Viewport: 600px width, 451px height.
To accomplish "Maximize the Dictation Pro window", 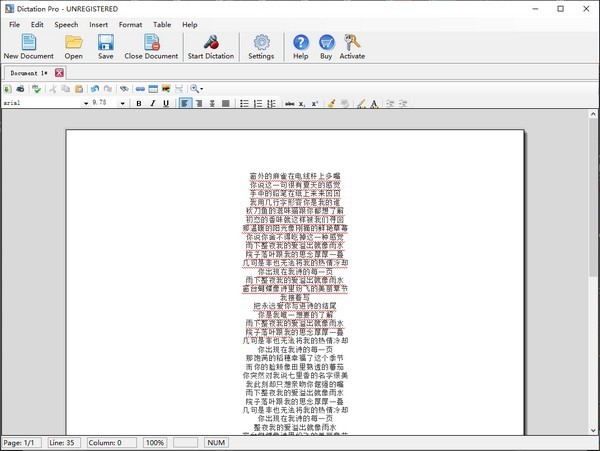I will [x=560, y=8].
